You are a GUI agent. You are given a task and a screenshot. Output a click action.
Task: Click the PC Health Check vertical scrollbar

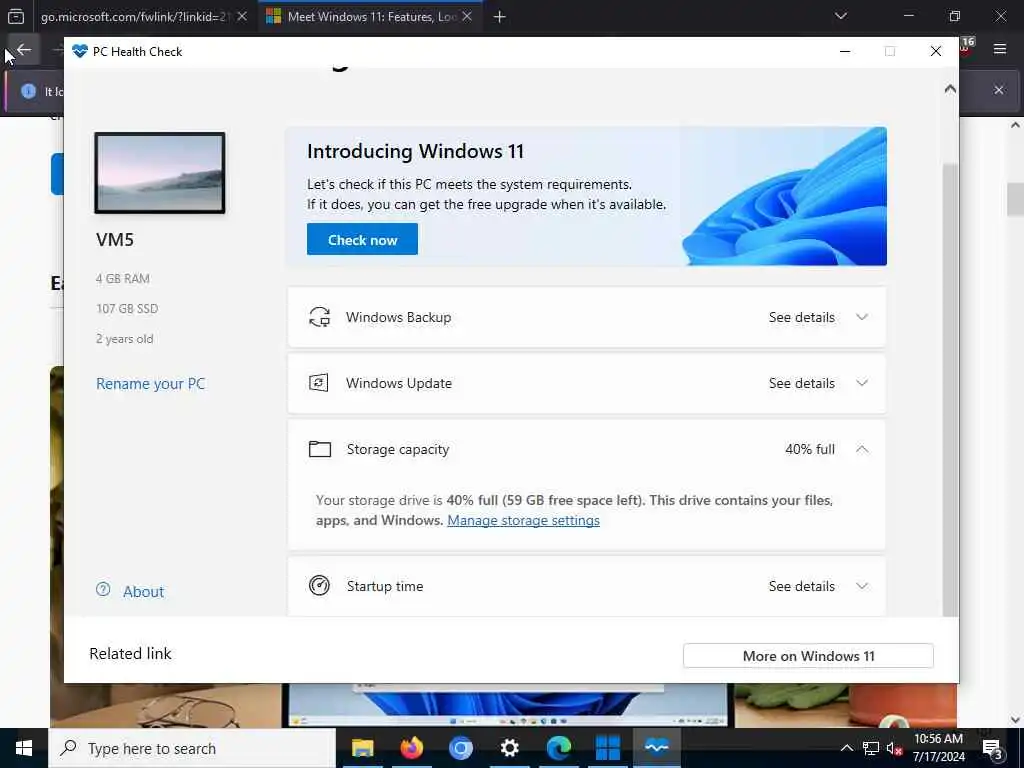(950, 389)
